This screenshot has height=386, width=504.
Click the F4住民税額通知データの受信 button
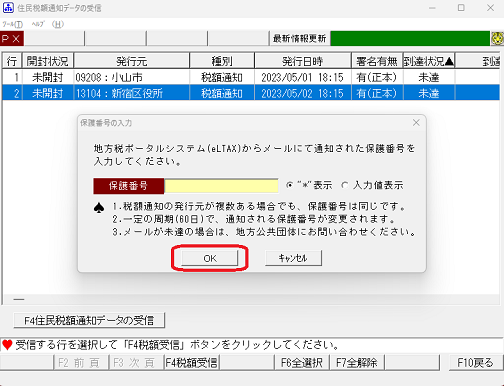click(x=89, y=320)
